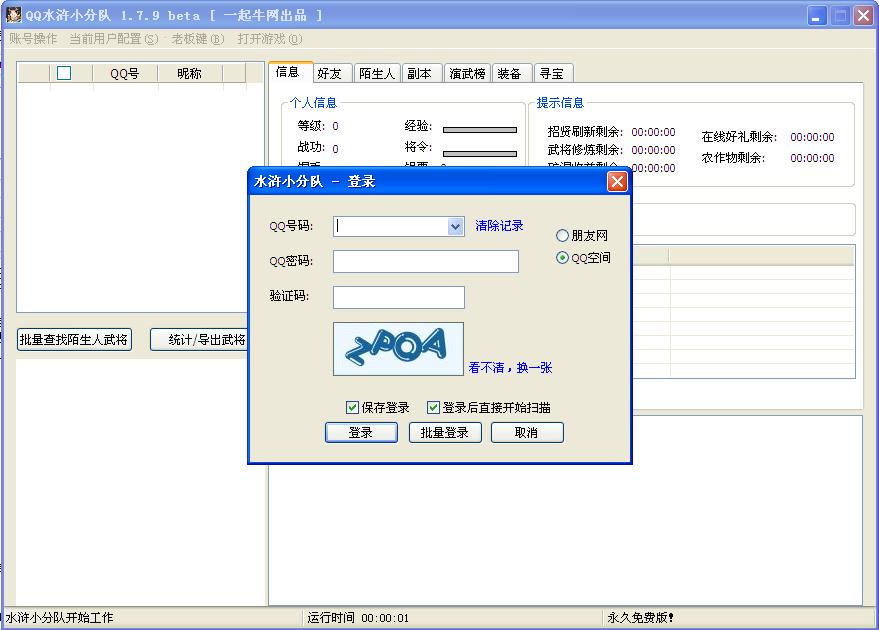Select the 朋友网 radio button
Viewport: 879px width, 630px height.
pos(562,235)
